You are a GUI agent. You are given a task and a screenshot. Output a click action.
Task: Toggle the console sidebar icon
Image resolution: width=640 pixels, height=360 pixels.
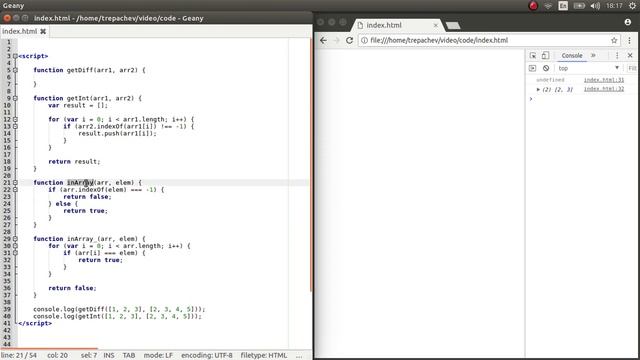point(532,68)
